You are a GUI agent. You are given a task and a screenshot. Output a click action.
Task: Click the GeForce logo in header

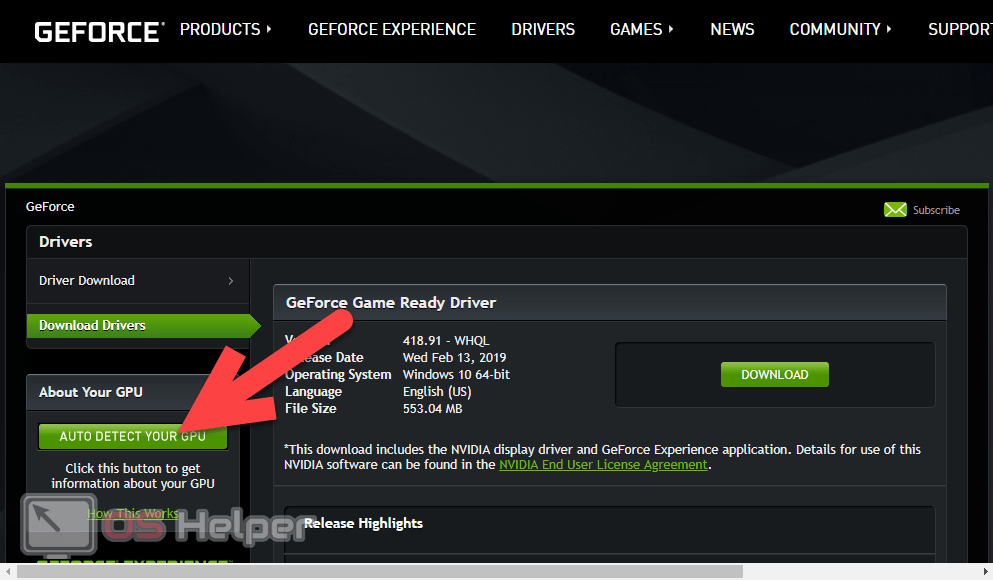click(x=98, y=31)
